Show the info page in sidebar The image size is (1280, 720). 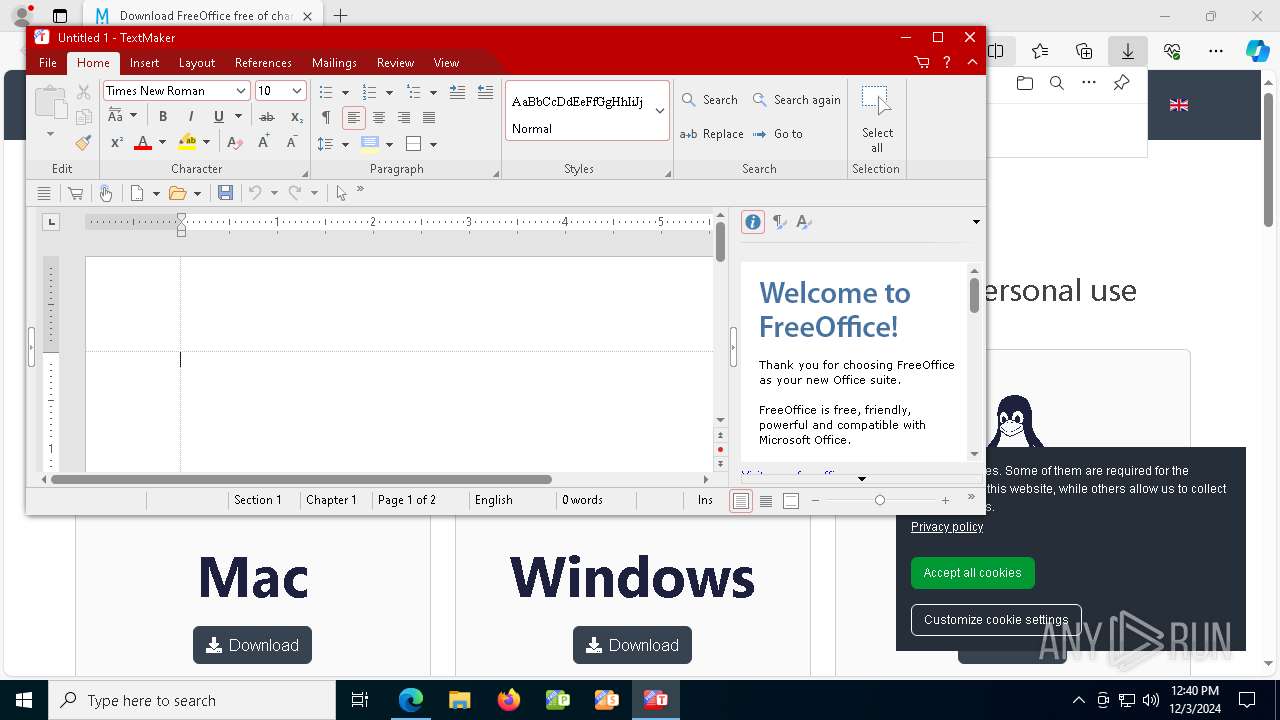pyautogui.click(x=753, y=222)
